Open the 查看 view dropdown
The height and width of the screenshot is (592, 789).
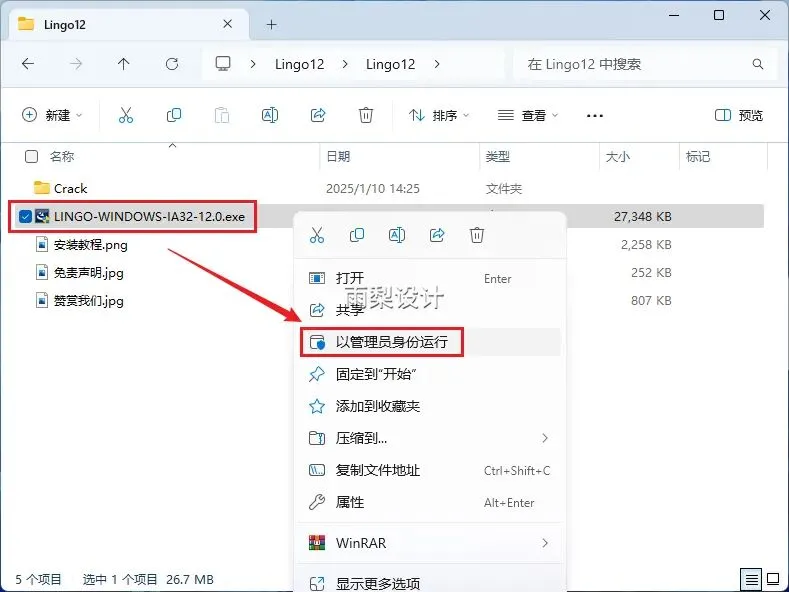click(x=528, y=115)
